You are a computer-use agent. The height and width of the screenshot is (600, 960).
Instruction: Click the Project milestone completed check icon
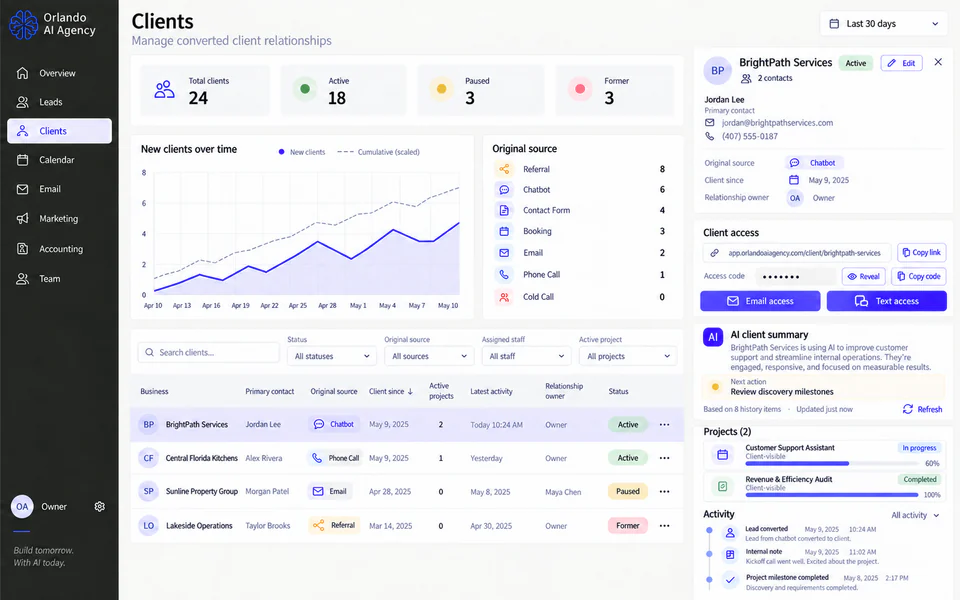pyautogui.click(x=730, y=579)
